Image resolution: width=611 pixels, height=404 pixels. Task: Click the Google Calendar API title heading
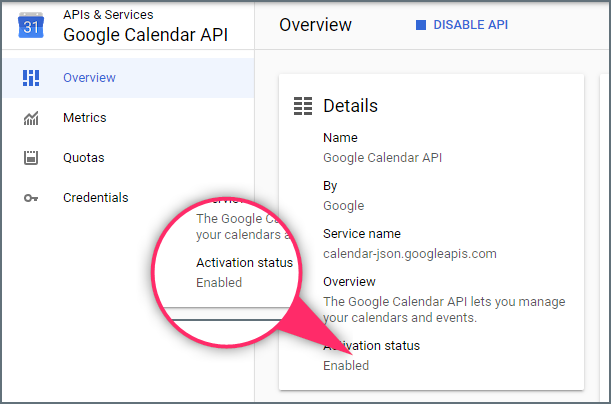[145, 34]
